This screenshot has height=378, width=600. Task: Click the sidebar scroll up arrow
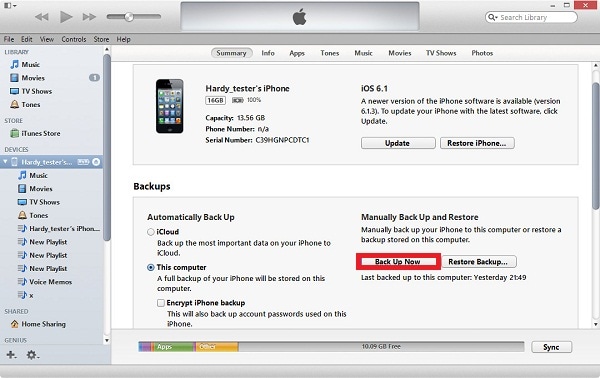(x=107, y=49)
